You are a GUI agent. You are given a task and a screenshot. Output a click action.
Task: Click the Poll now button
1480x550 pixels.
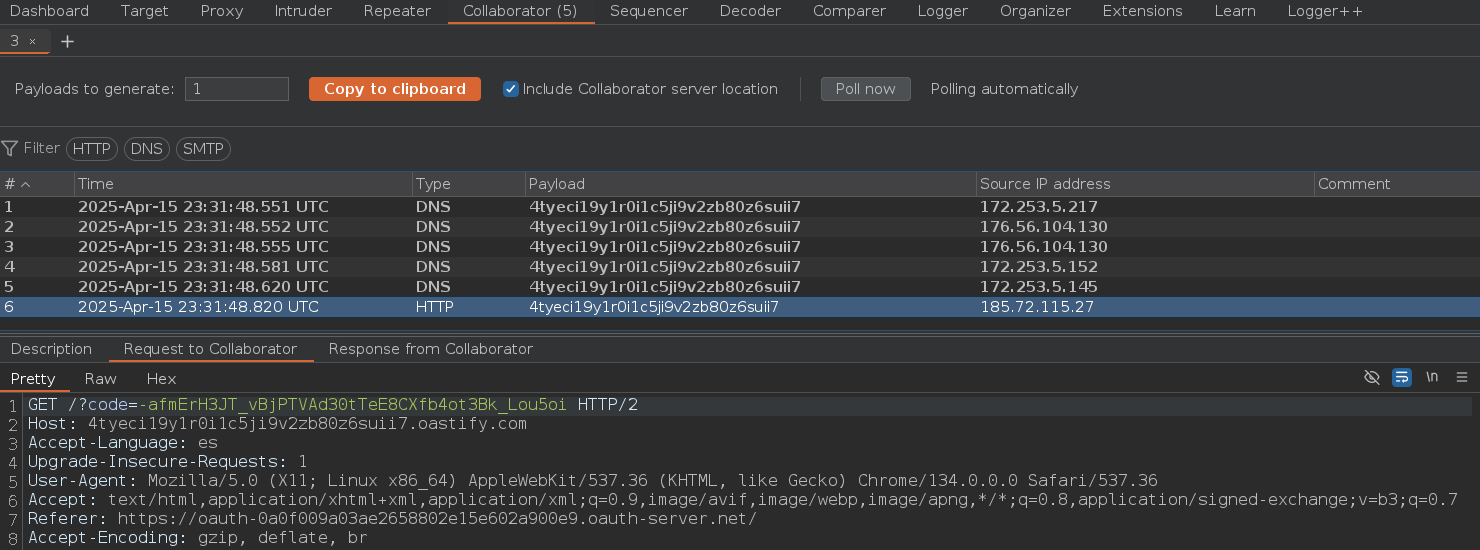click(x=865, y=89)
